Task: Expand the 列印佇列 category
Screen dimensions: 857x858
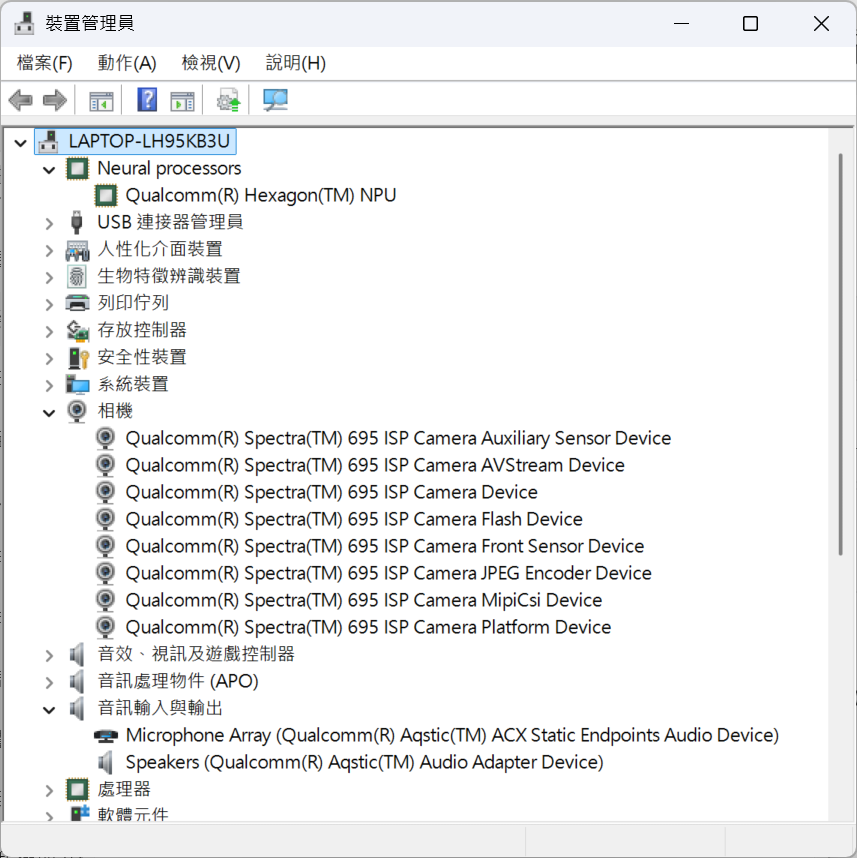Action: pyautogui.click(x=49, y=304)
